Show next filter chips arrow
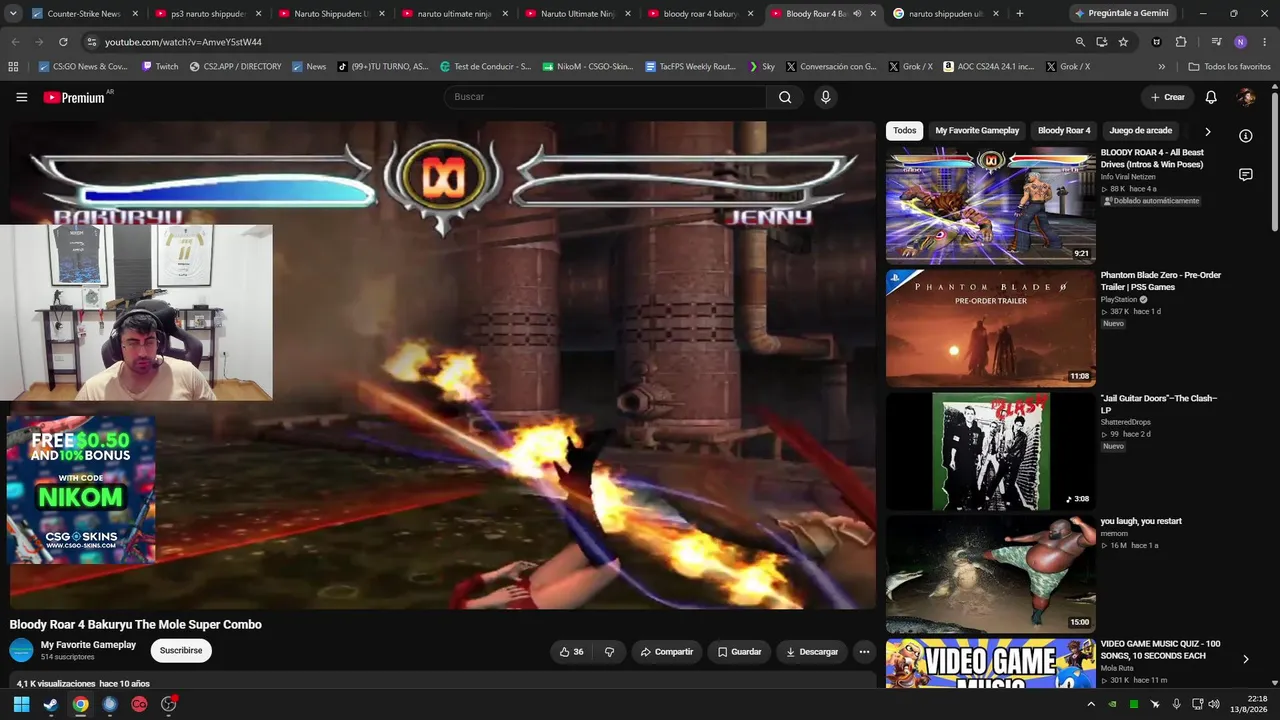 1207,131
